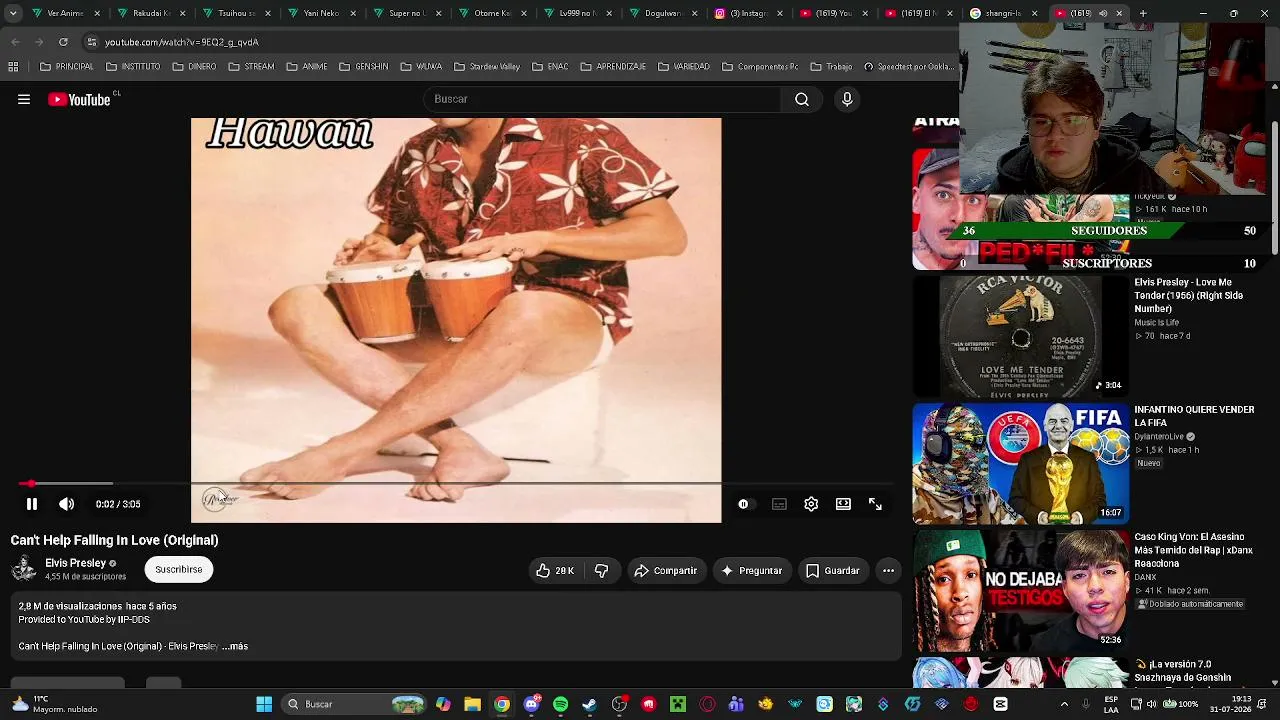Show hidden system tray icons
This screenshot has width=1280, height=720.
click(x=1064, y=704)
